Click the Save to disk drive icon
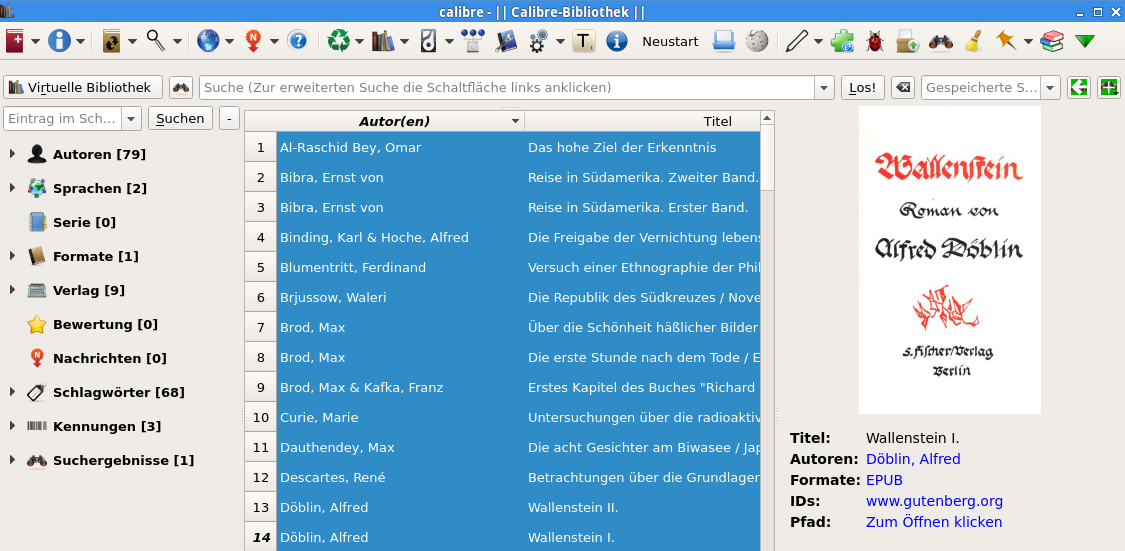1125x551 pixels. click(x=428, y=41)
